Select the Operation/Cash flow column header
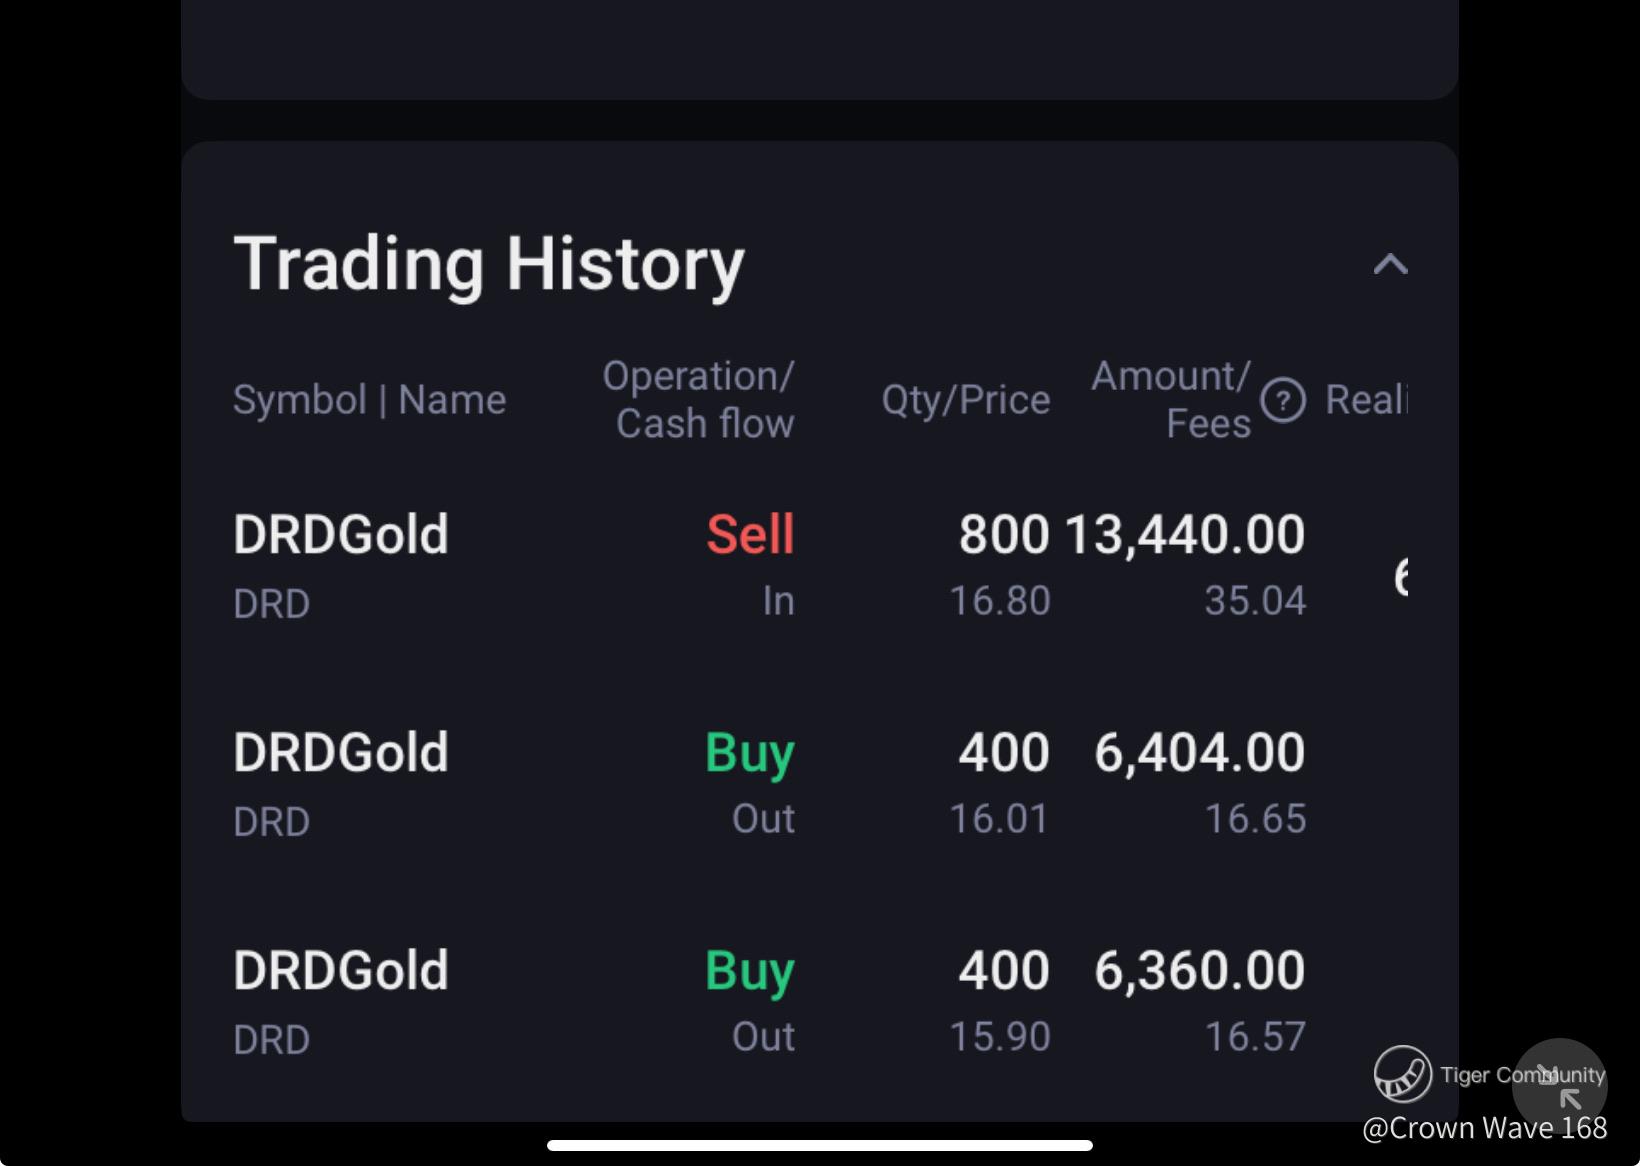 click(x=698, y=400)
